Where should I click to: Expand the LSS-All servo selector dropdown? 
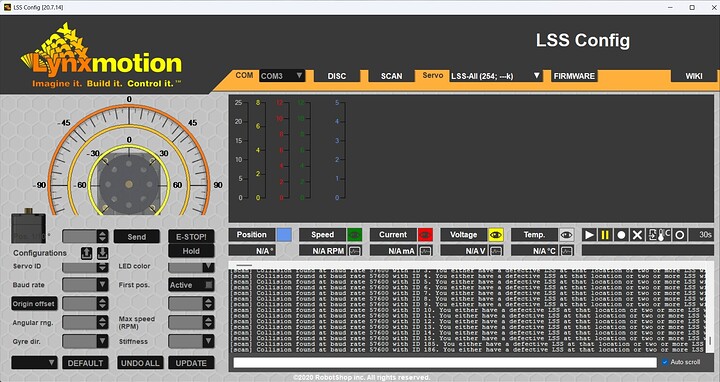[496, 76]
